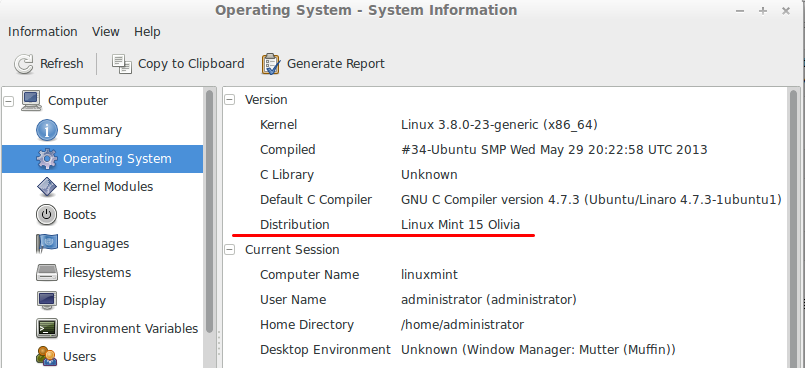805x368 pixels.
Task: Copy to Clipboard button
Action: pos(178,64)
